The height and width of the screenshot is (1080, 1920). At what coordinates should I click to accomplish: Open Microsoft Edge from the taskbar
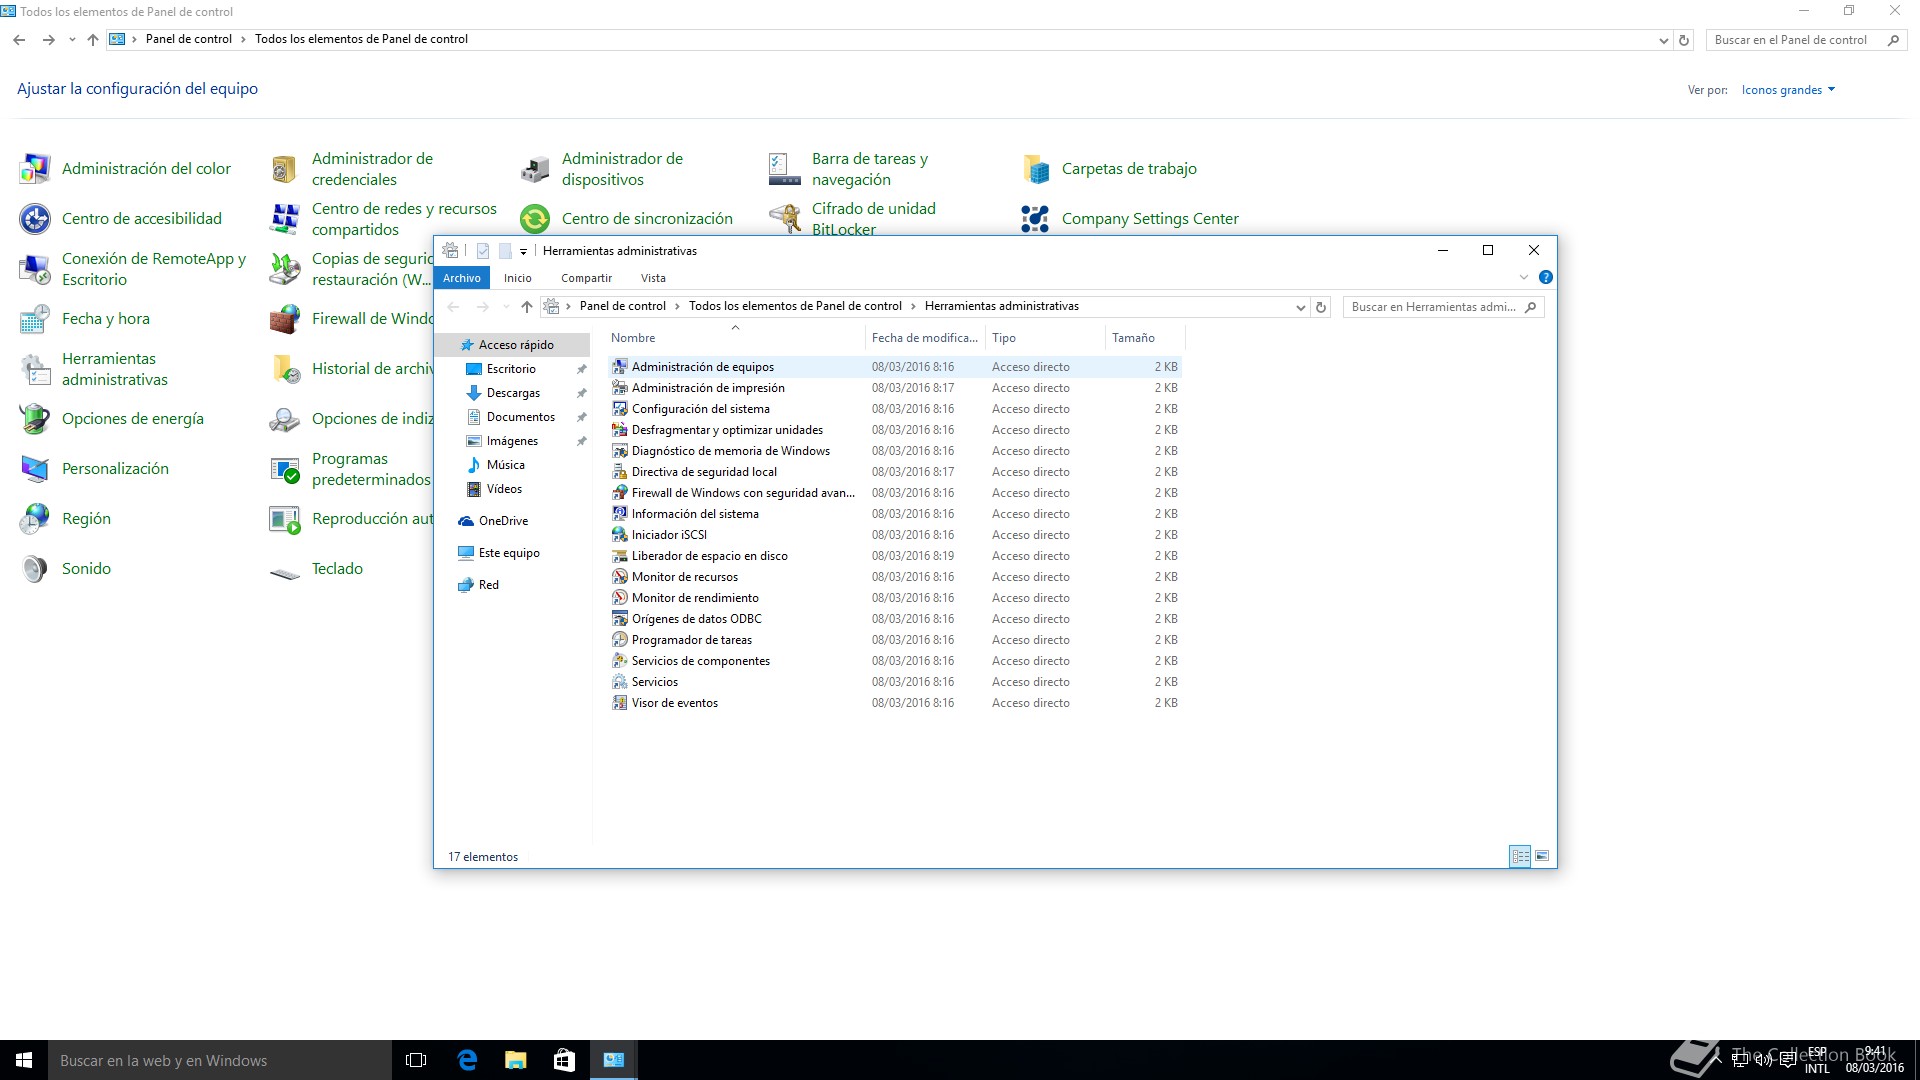[x=467, y=1060]
